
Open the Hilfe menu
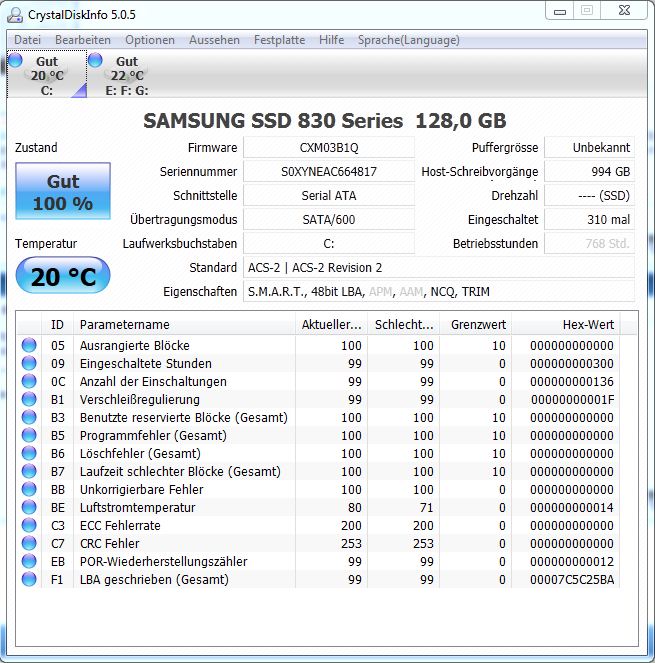[x=332, y=40]
